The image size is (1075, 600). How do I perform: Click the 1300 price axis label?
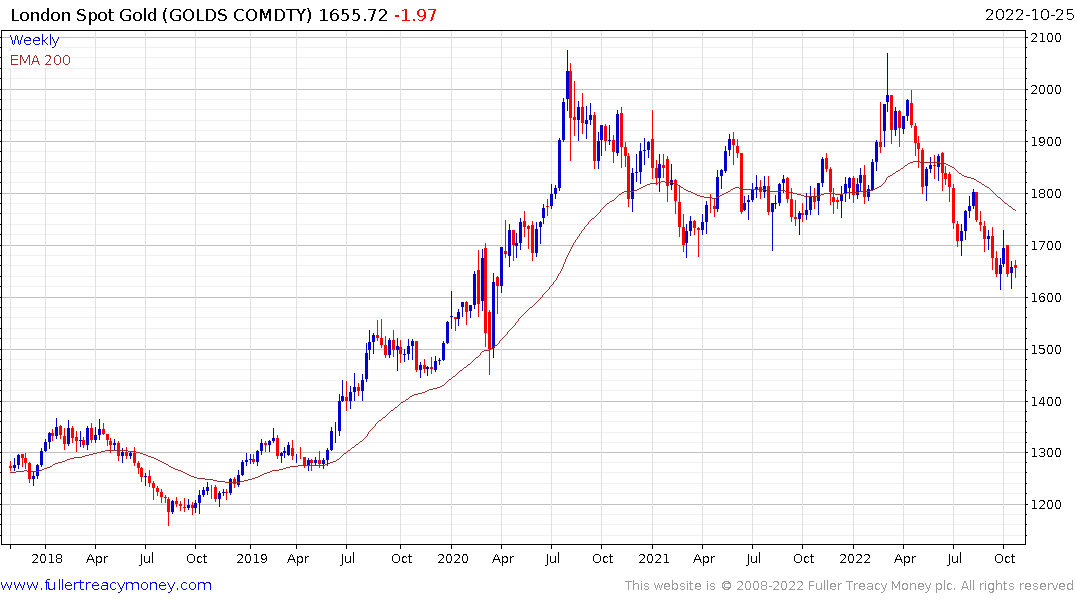[x=1046, y=453]
